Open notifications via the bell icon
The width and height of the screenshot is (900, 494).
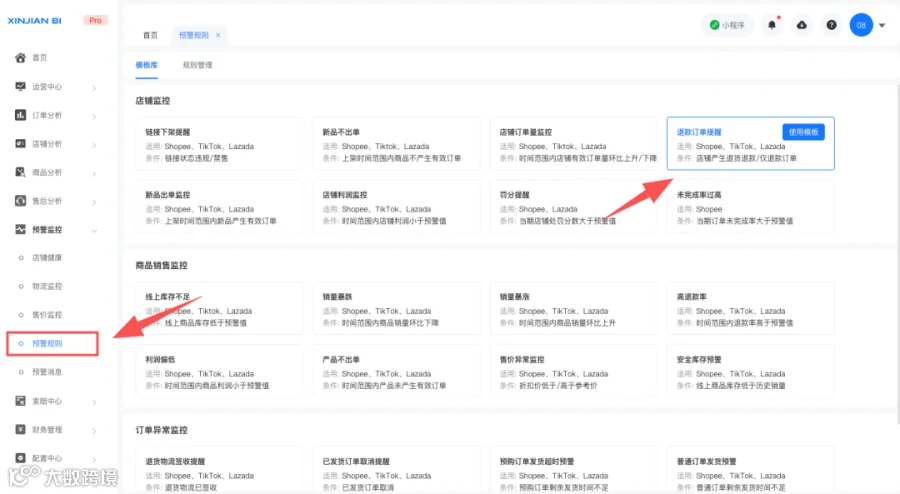[x=772, y=25]
